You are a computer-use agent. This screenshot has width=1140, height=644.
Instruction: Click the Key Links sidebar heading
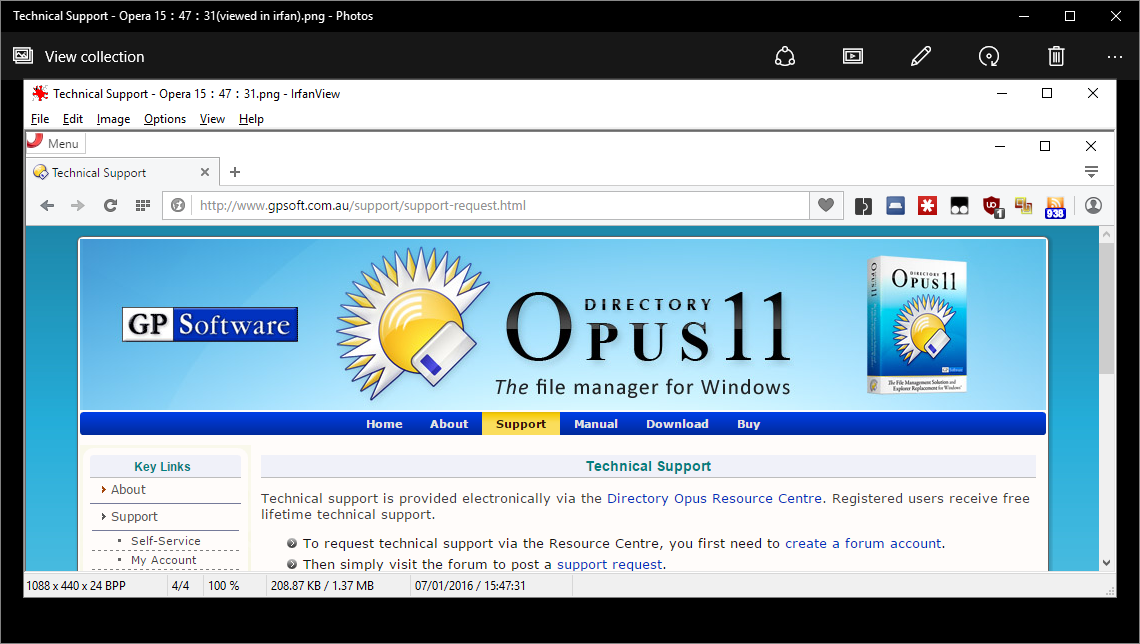pyautogui.click(x=162, y=467)
